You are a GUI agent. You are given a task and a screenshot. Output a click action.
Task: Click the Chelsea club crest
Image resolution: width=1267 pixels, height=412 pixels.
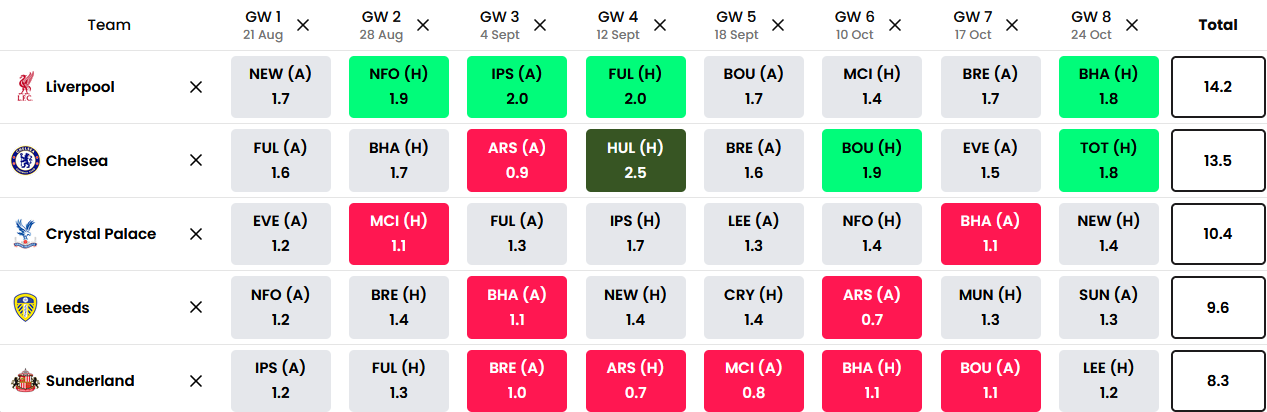click(x=24, y=160)
